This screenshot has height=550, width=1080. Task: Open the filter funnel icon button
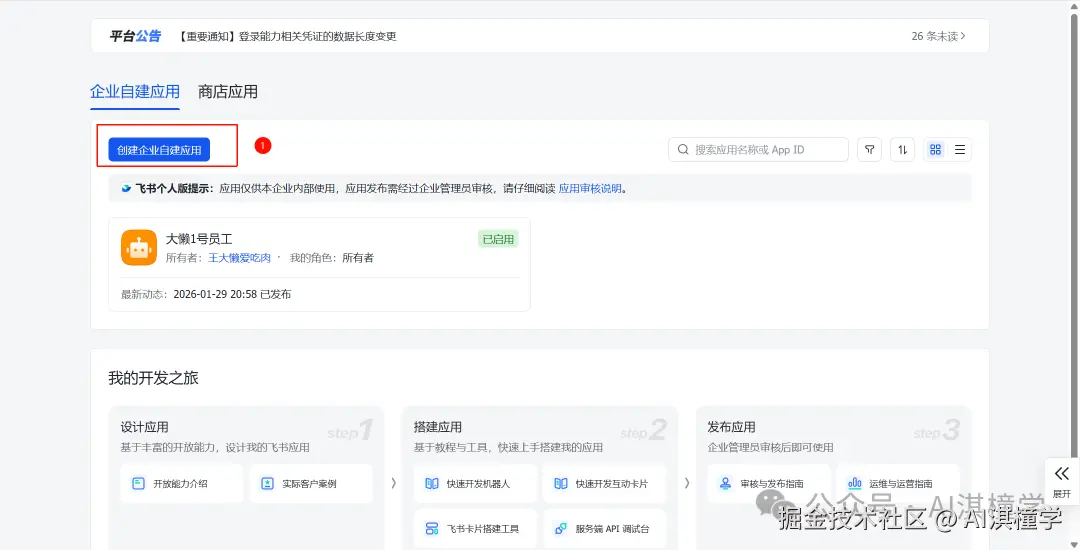pos(869,149)
